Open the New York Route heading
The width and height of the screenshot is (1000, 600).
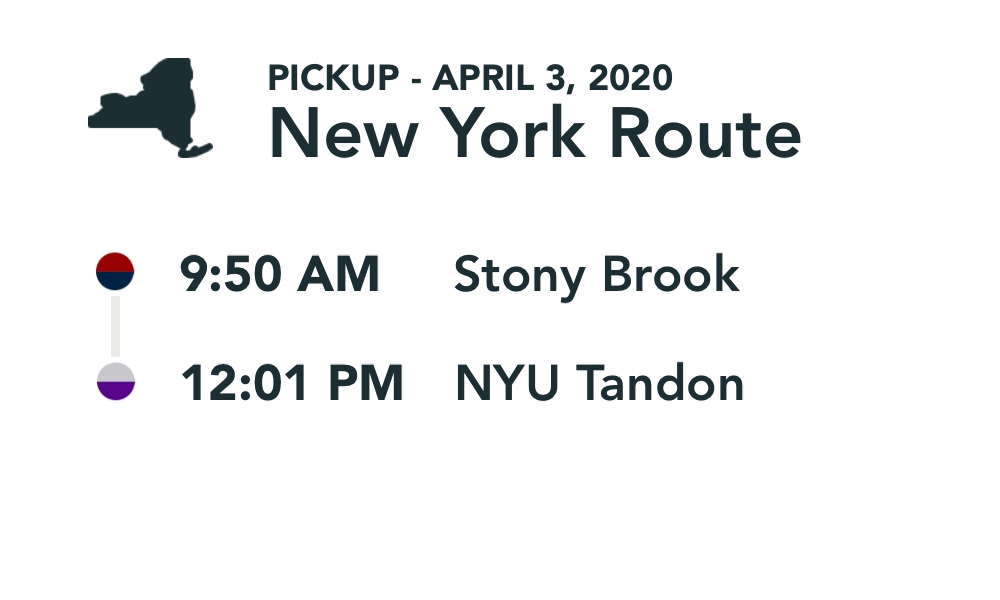pyautogui.click(x=535, y=134)
